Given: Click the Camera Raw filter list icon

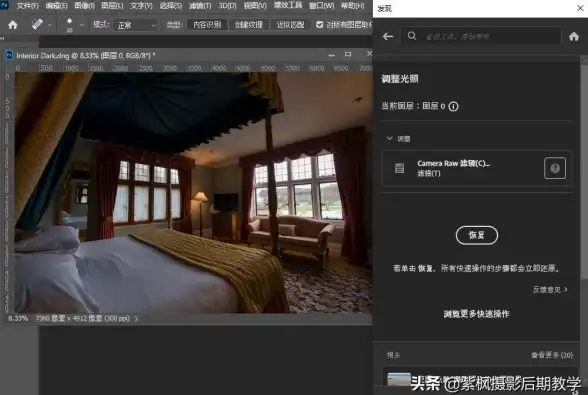Looking at the screenshot, I should pyautogui.click(x=399, y=168).
